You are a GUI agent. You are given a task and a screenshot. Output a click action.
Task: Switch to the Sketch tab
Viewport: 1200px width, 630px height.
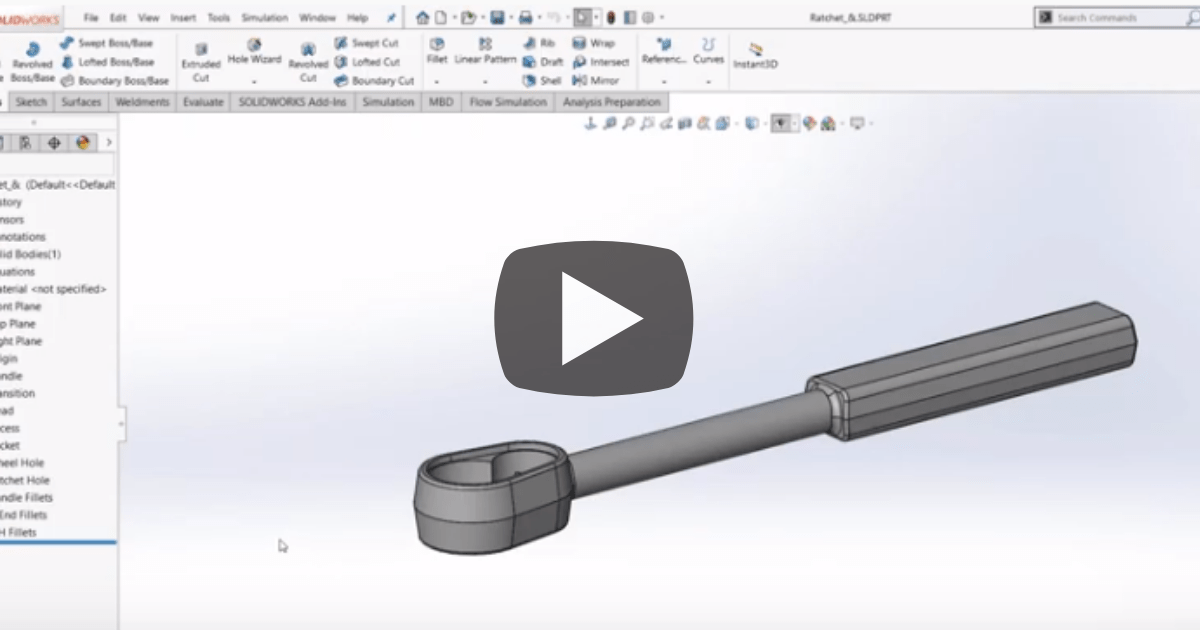coord(31,102)
